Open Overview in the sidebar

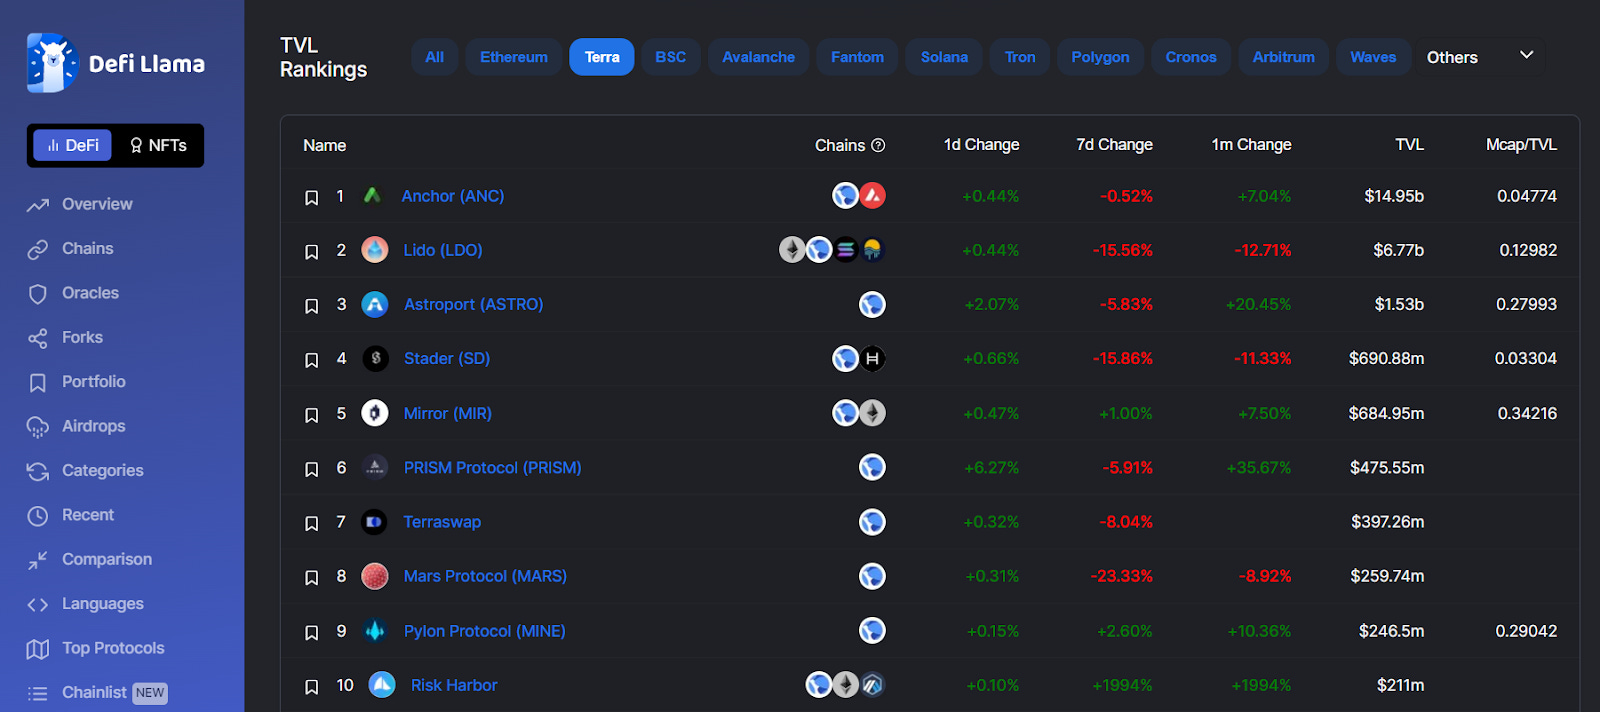(80, 204)
